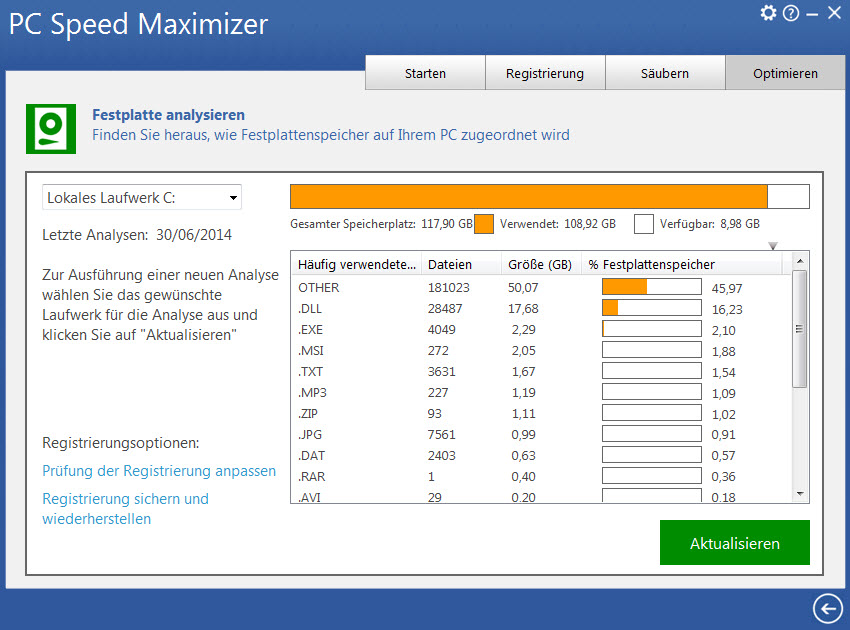Open help via question mark icon
Viewport: 850px width, 630px height.
point(791,13)
